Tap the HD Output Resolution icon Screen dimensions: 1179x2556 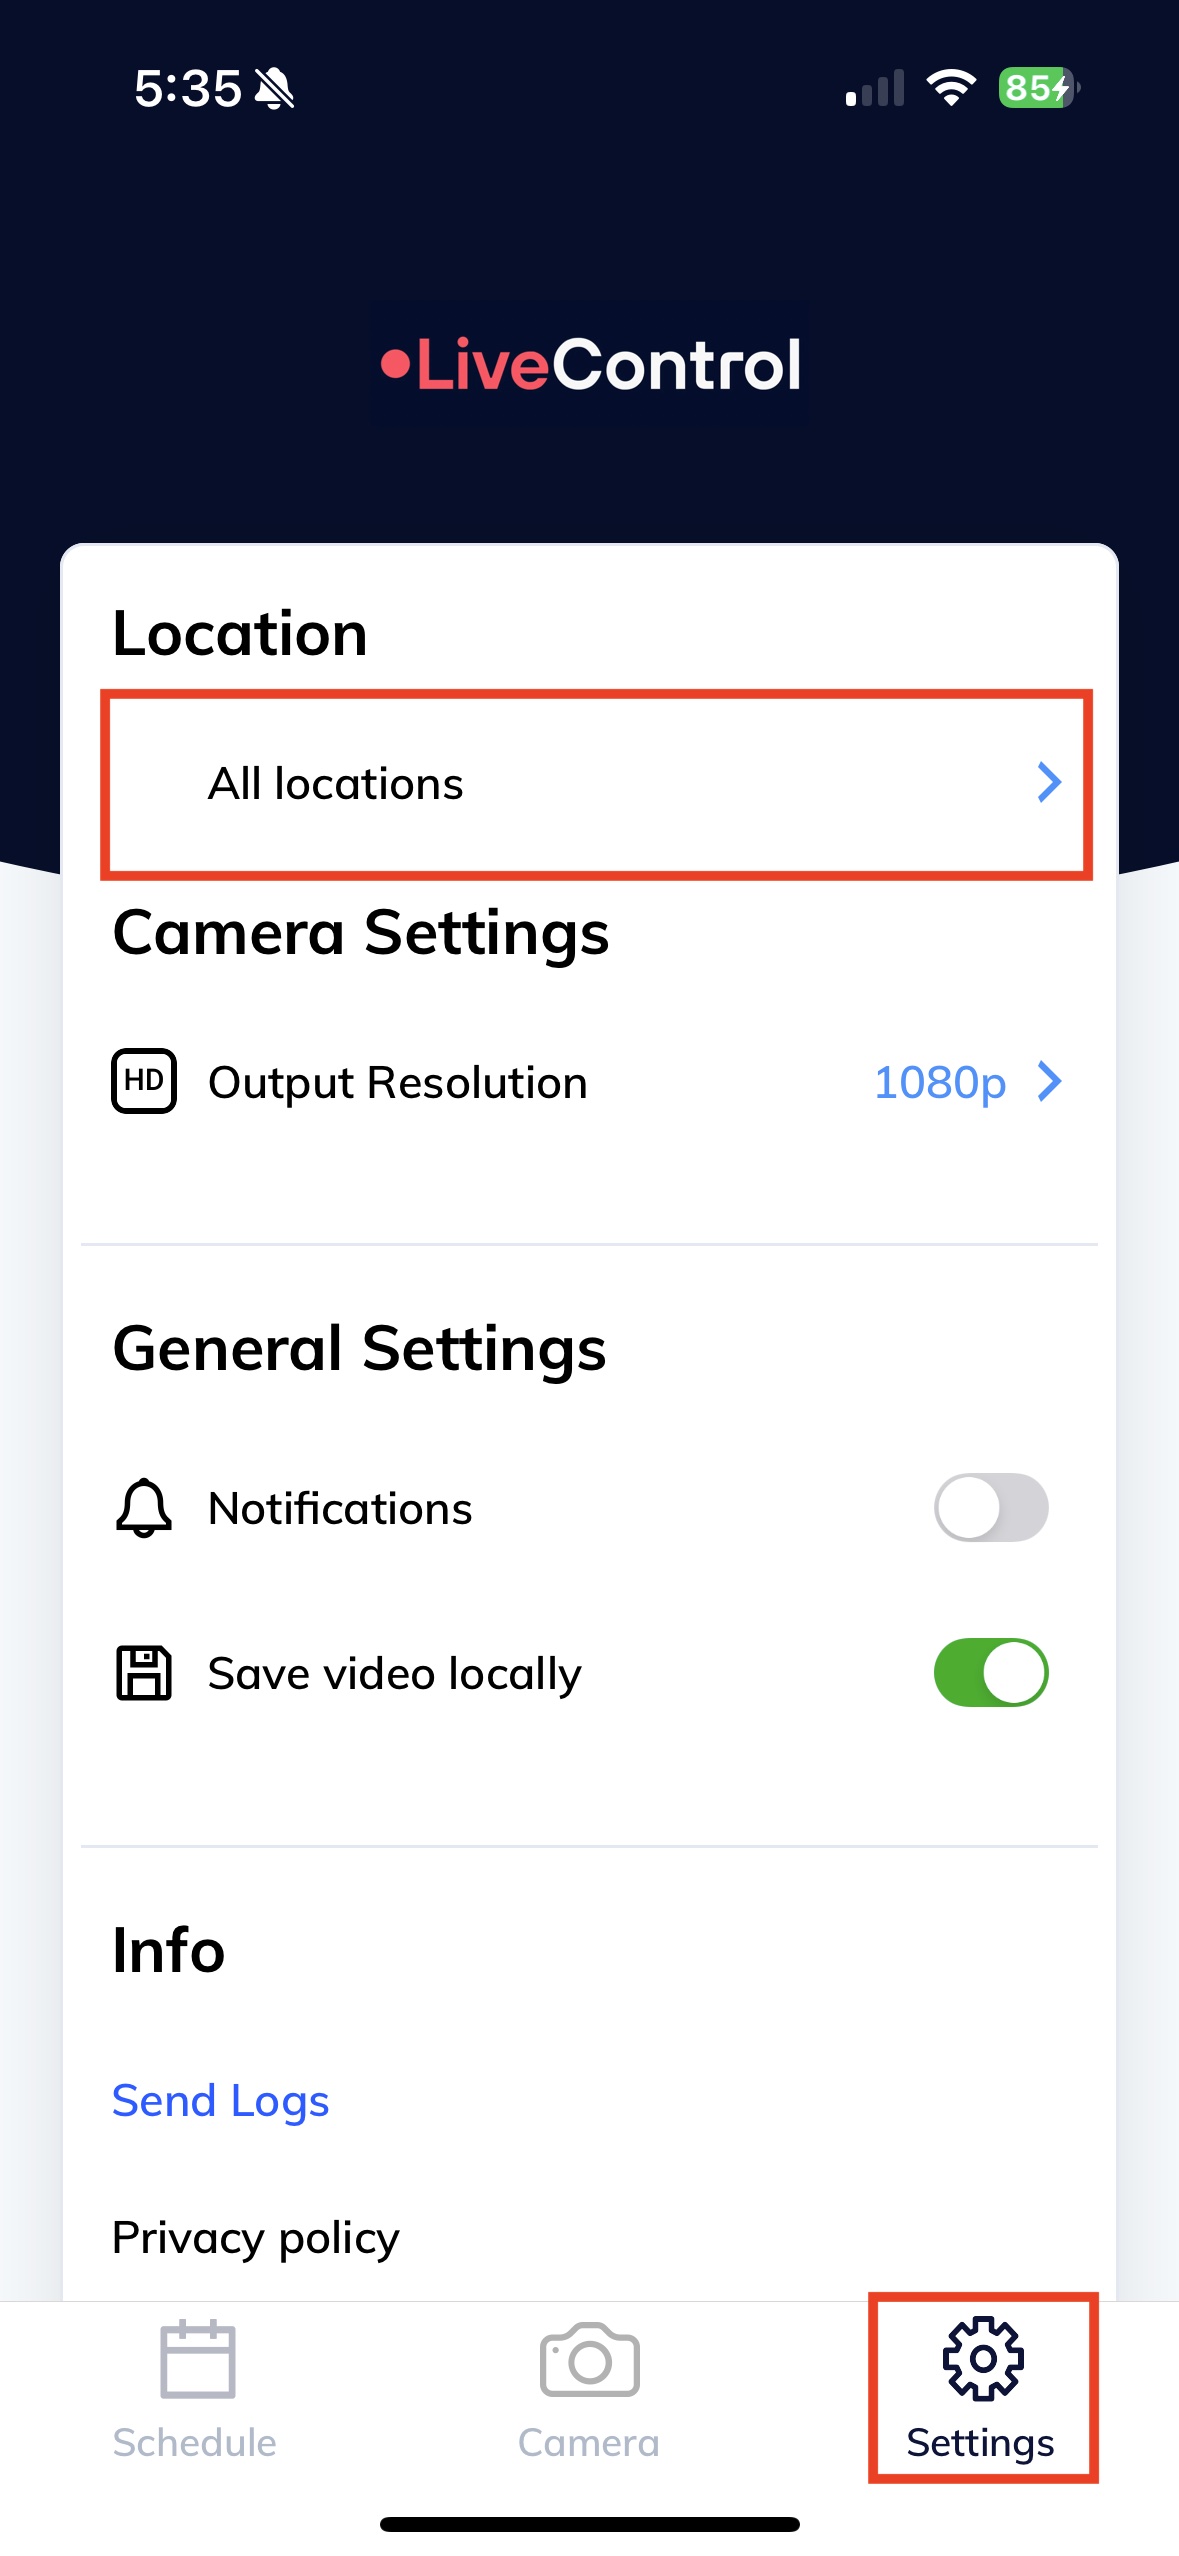[143, 1081]
